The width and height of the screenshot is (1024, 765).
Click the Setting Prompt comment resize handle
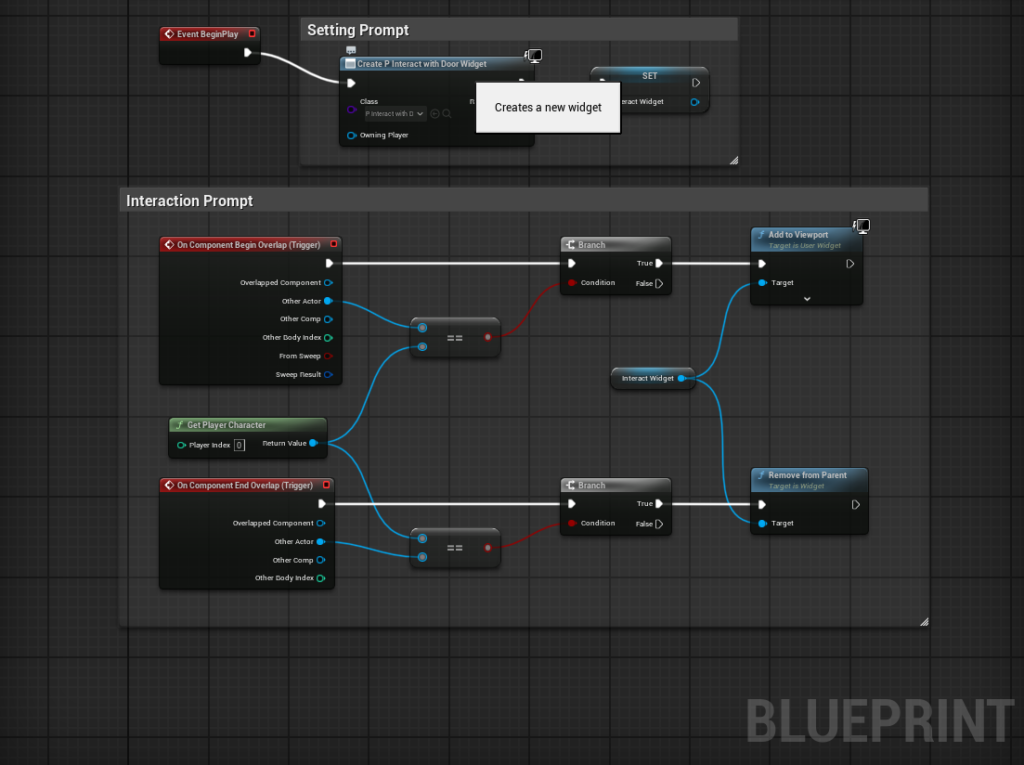732,159
